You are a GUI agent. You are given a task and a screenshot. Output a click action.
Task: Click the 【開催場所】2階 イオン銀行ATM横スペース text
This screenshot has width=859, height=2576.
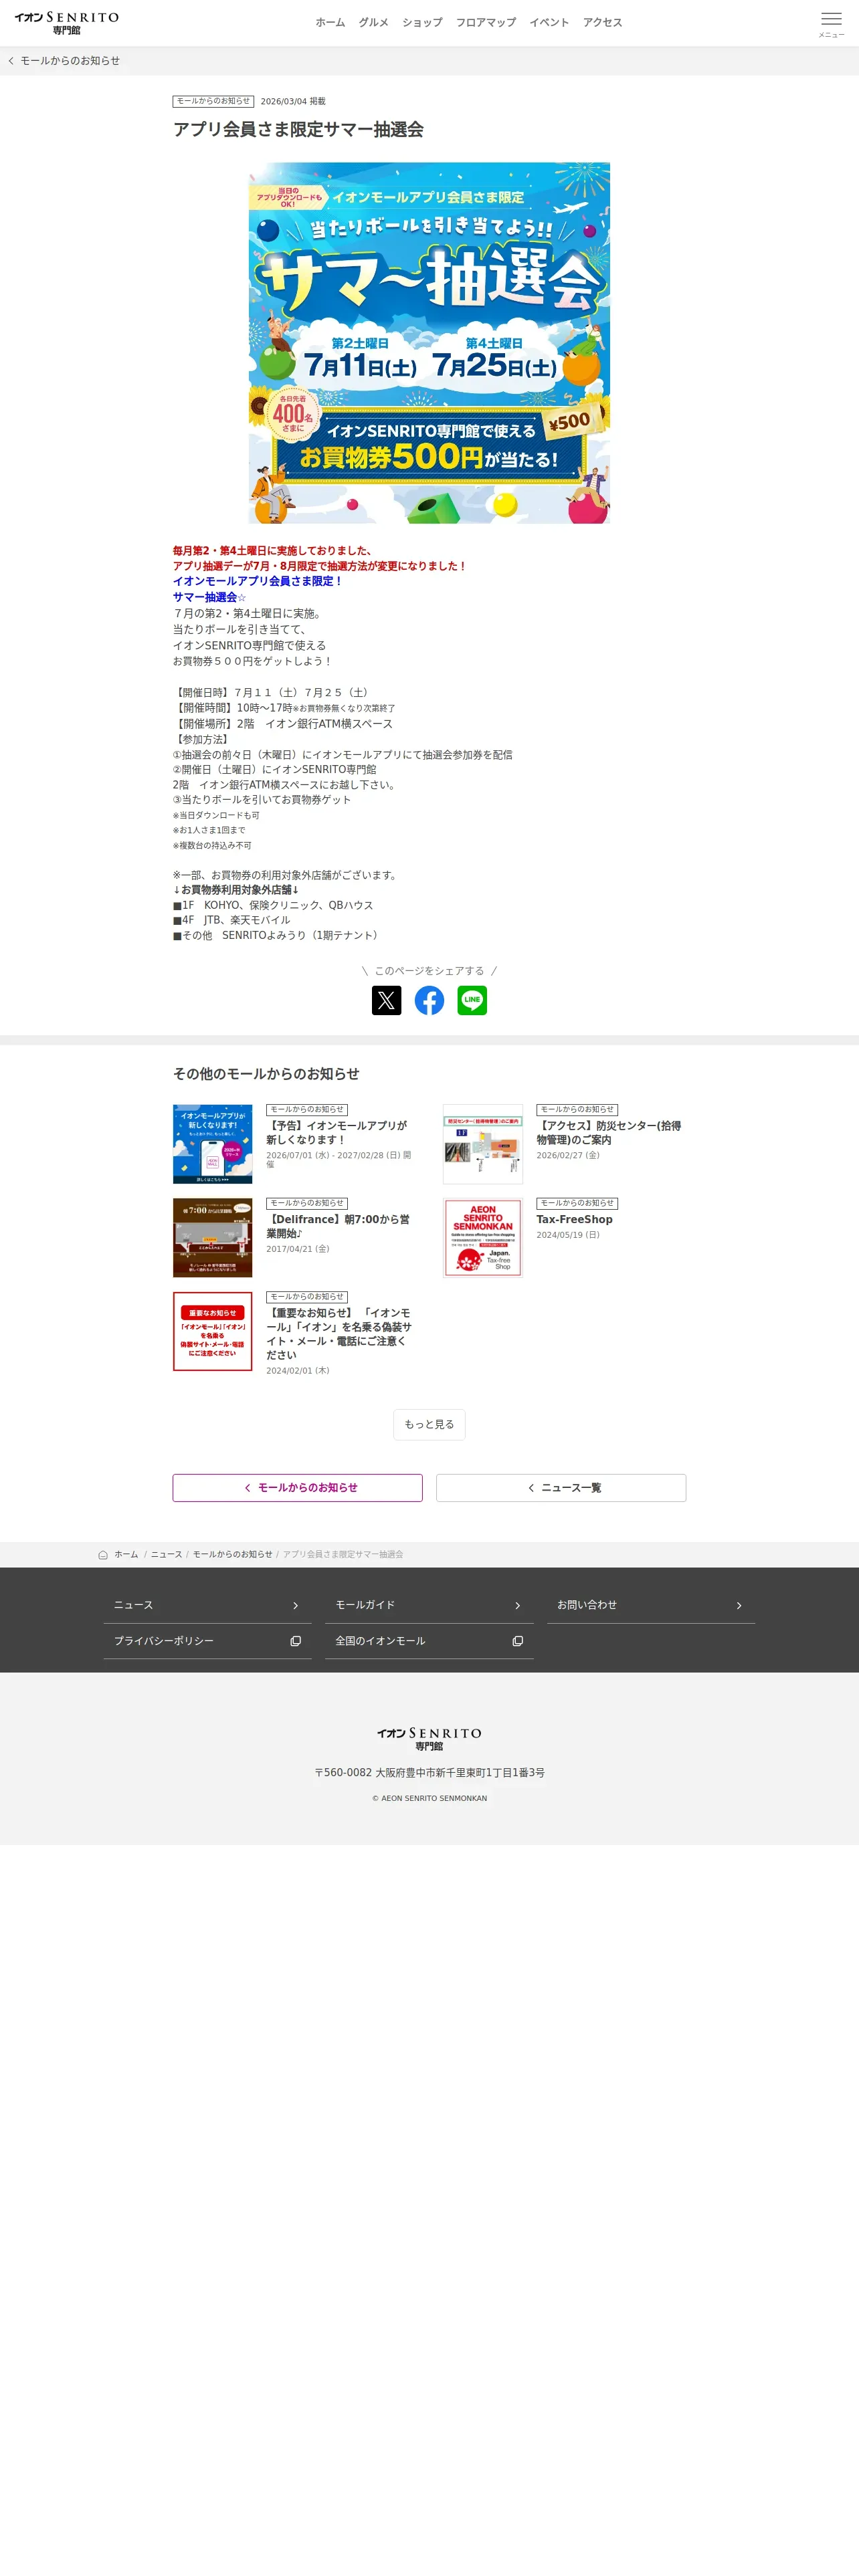283,724
